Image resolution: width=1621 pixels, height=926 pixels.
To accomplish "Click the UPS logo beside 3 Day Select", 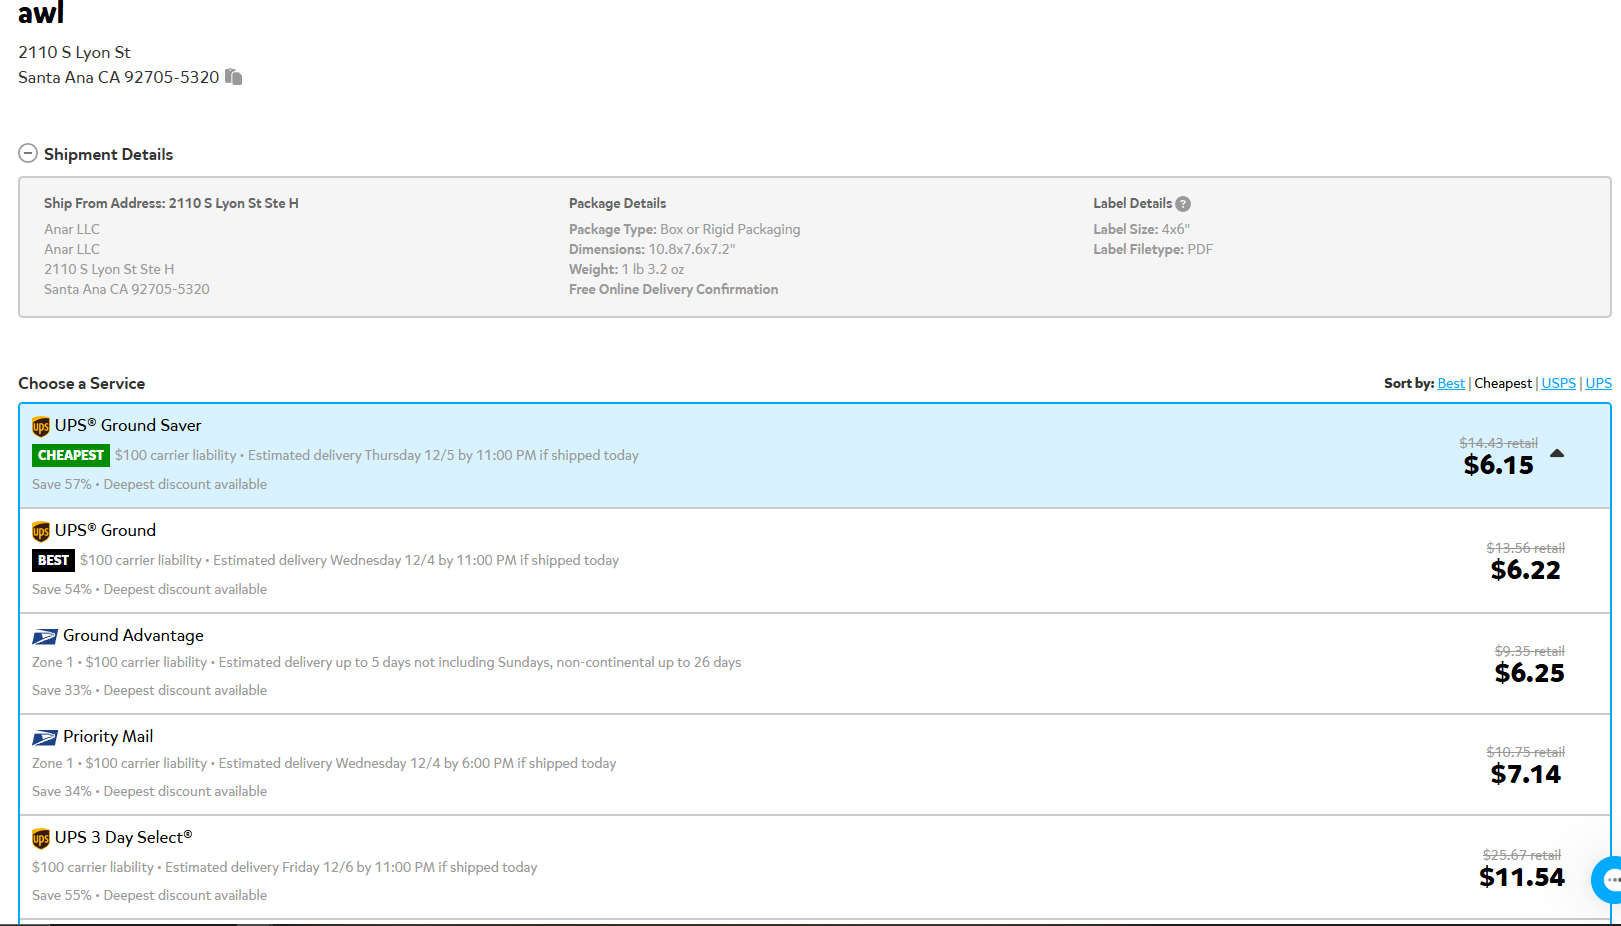I will tap(41, 839).
